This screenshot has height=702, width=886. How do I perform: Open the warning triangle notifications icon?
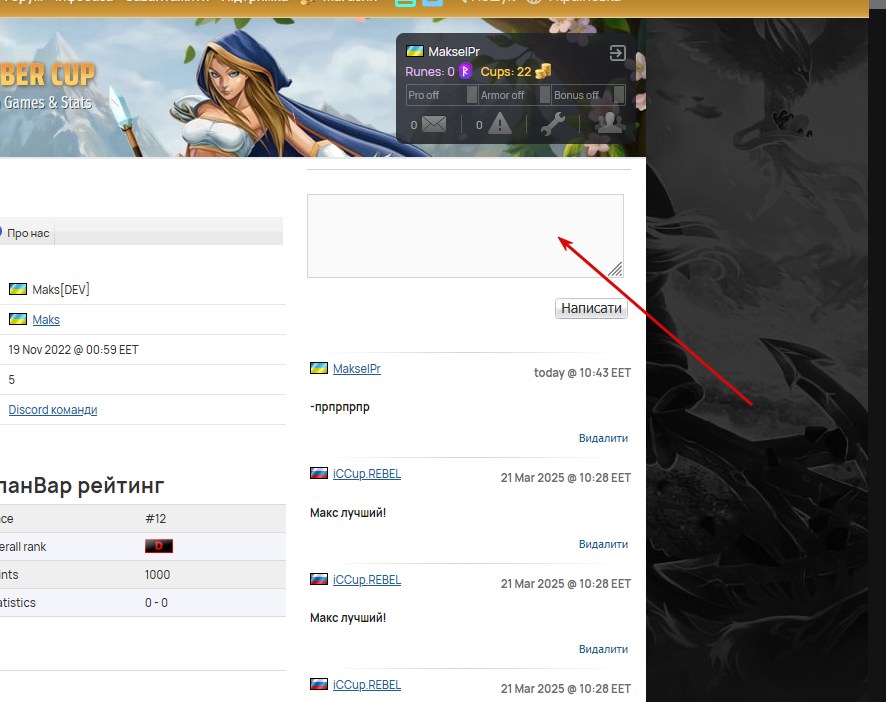tap(500, 123)
